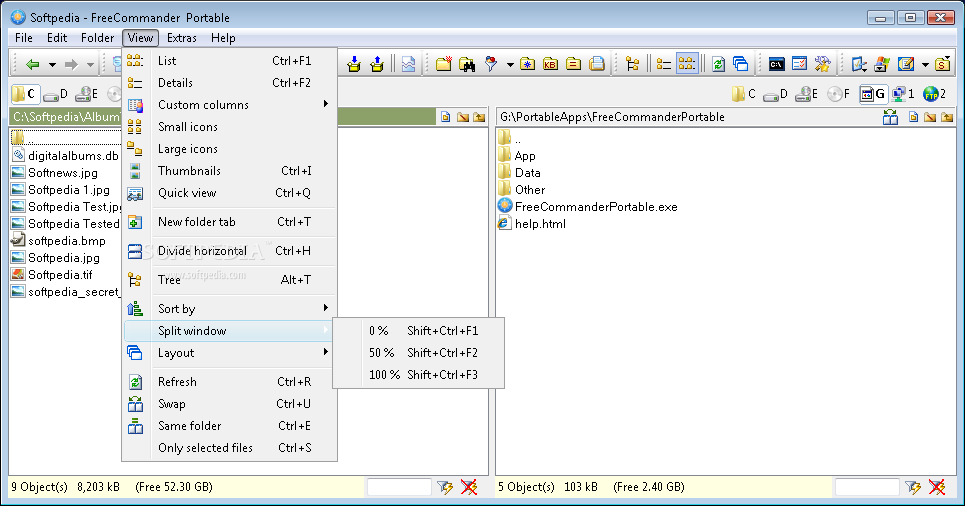
Task: Click the folder tree toolbar icon
Action: pos(632,64)
